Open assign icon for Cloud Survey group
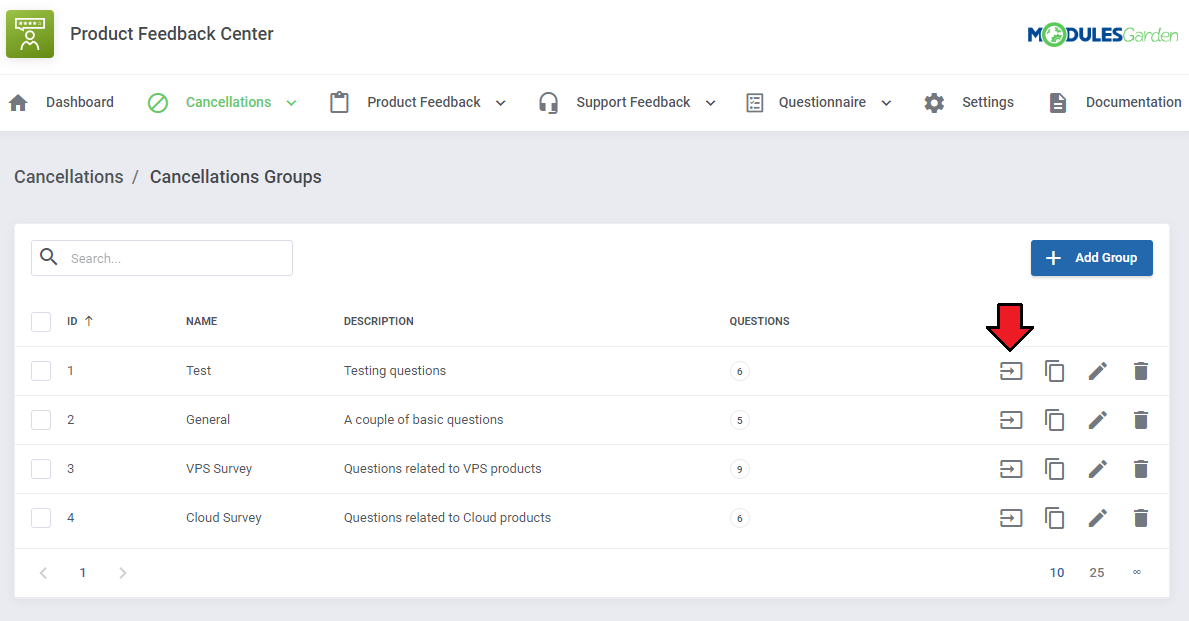This screenshot has height=621, width=1189. tap(1011, 518)
